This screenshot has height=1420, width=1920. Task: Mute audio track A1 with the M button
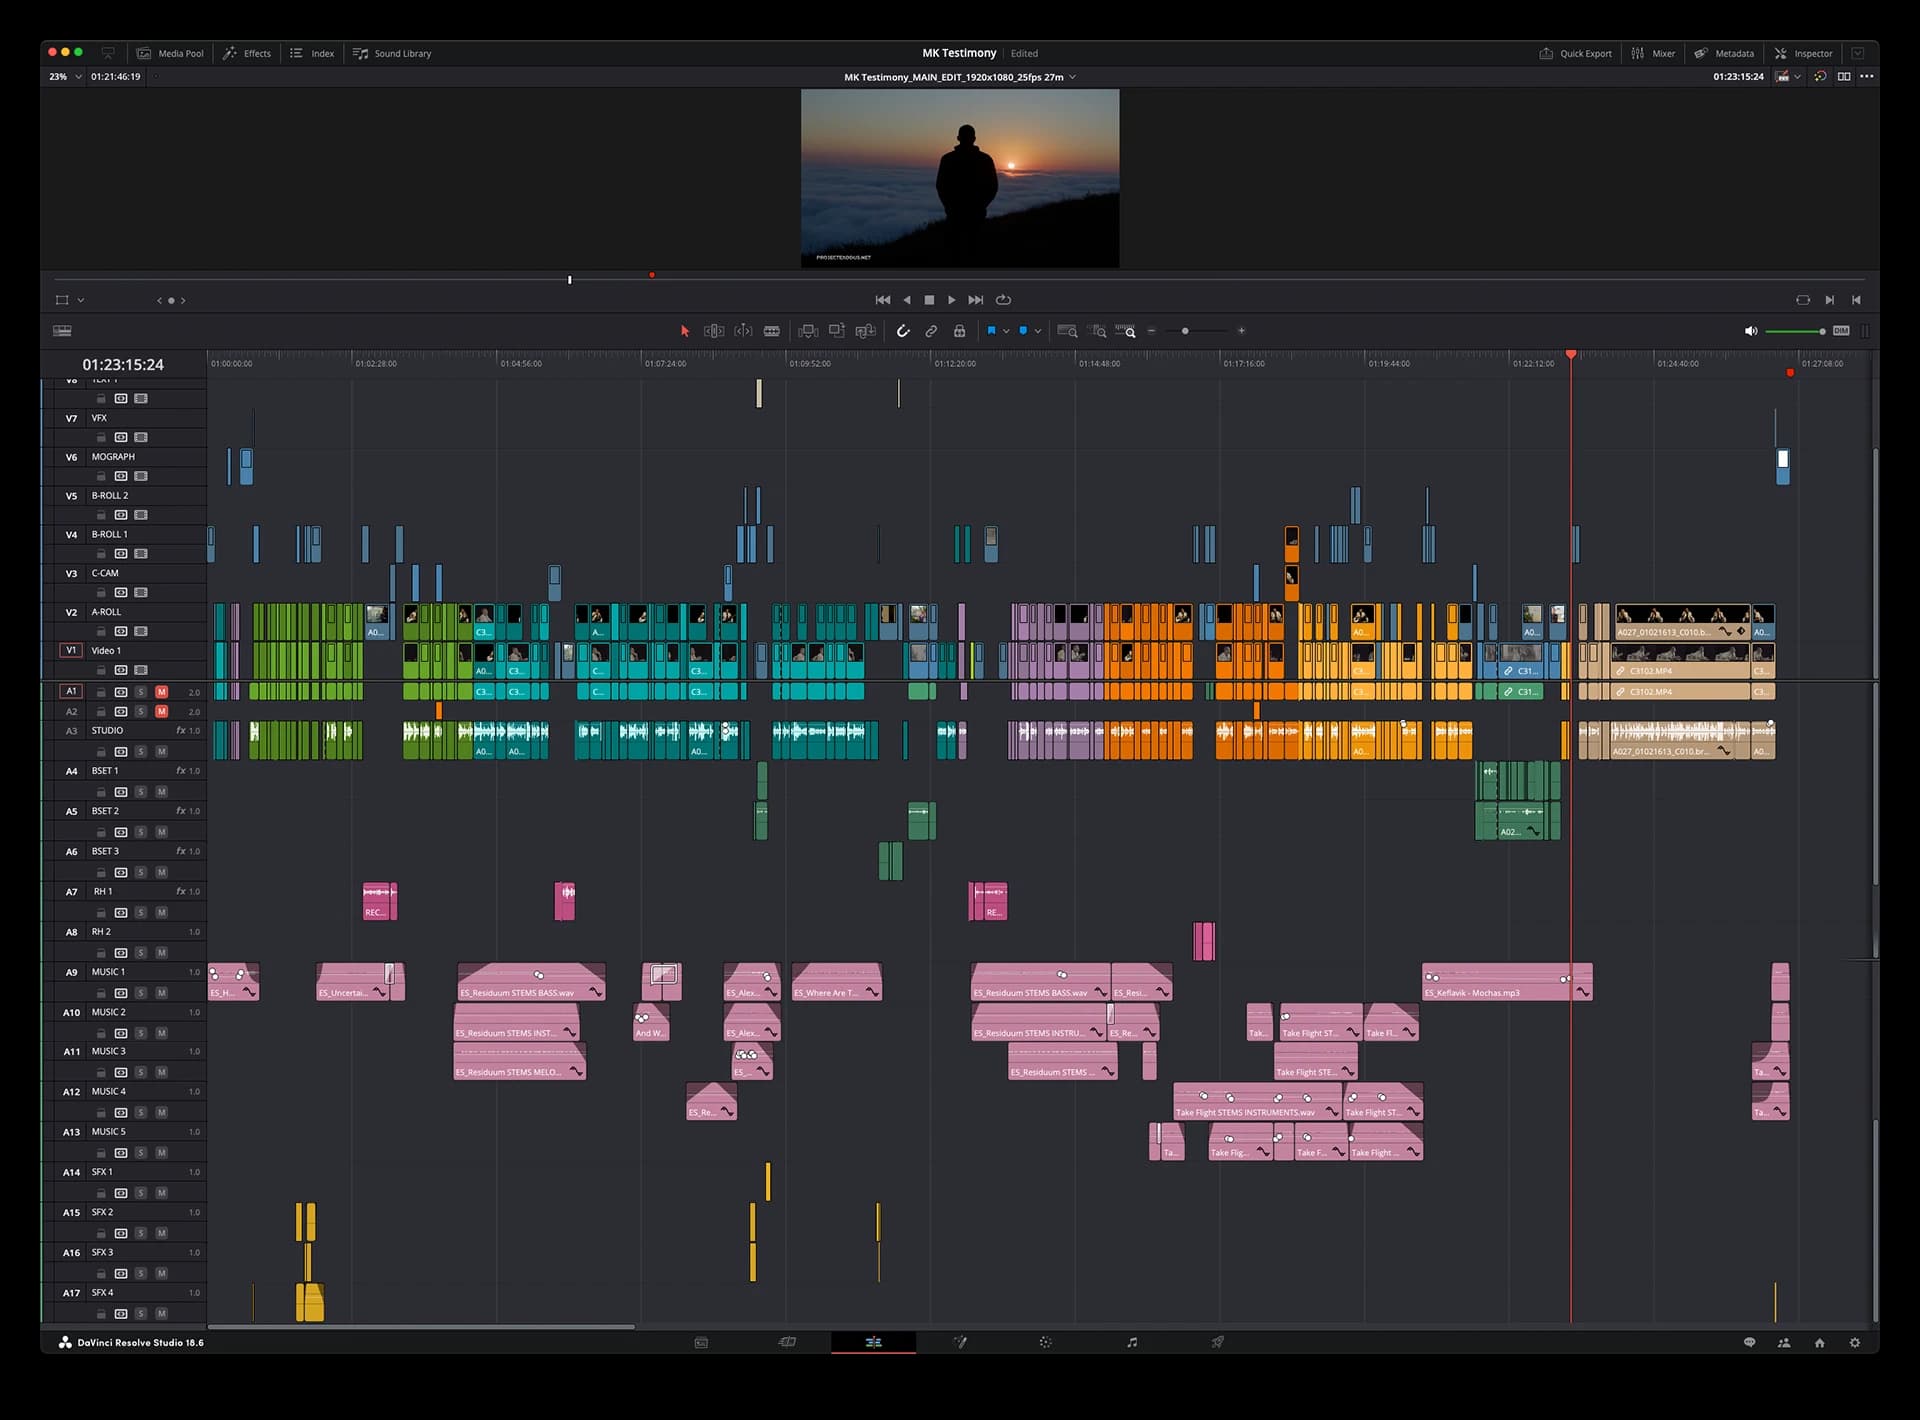tap(162, 692)
